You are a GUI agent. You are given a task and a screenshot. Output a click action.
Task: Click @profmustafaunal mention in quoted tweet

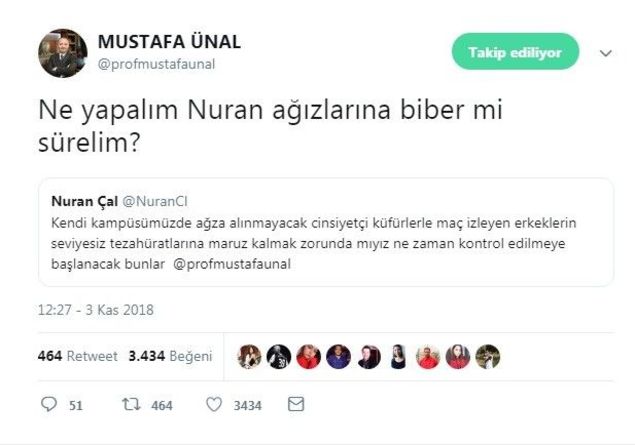coord(224,265)
